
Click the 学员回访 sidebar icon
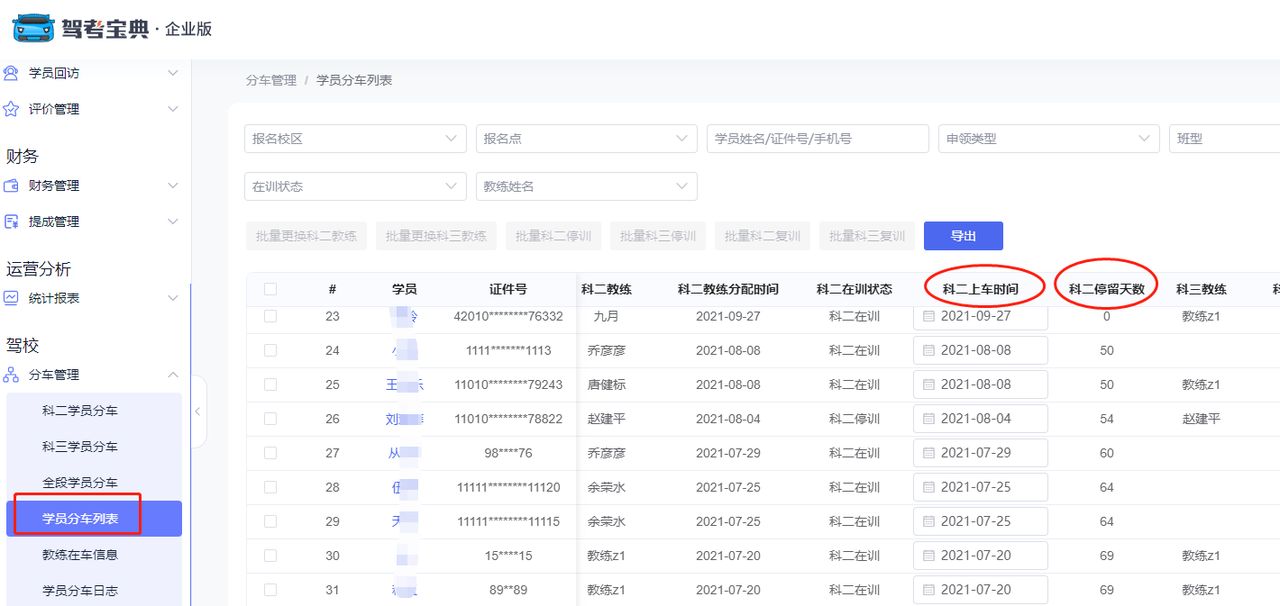tap(11, 73)
